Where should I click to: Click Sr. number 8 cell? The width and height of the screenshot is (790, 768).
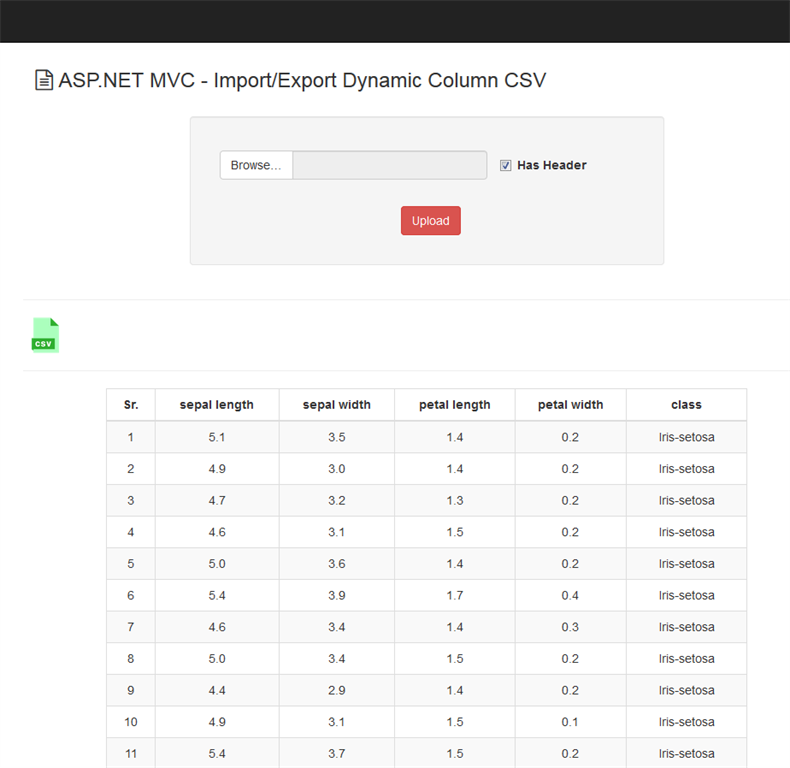coord(131,659)
